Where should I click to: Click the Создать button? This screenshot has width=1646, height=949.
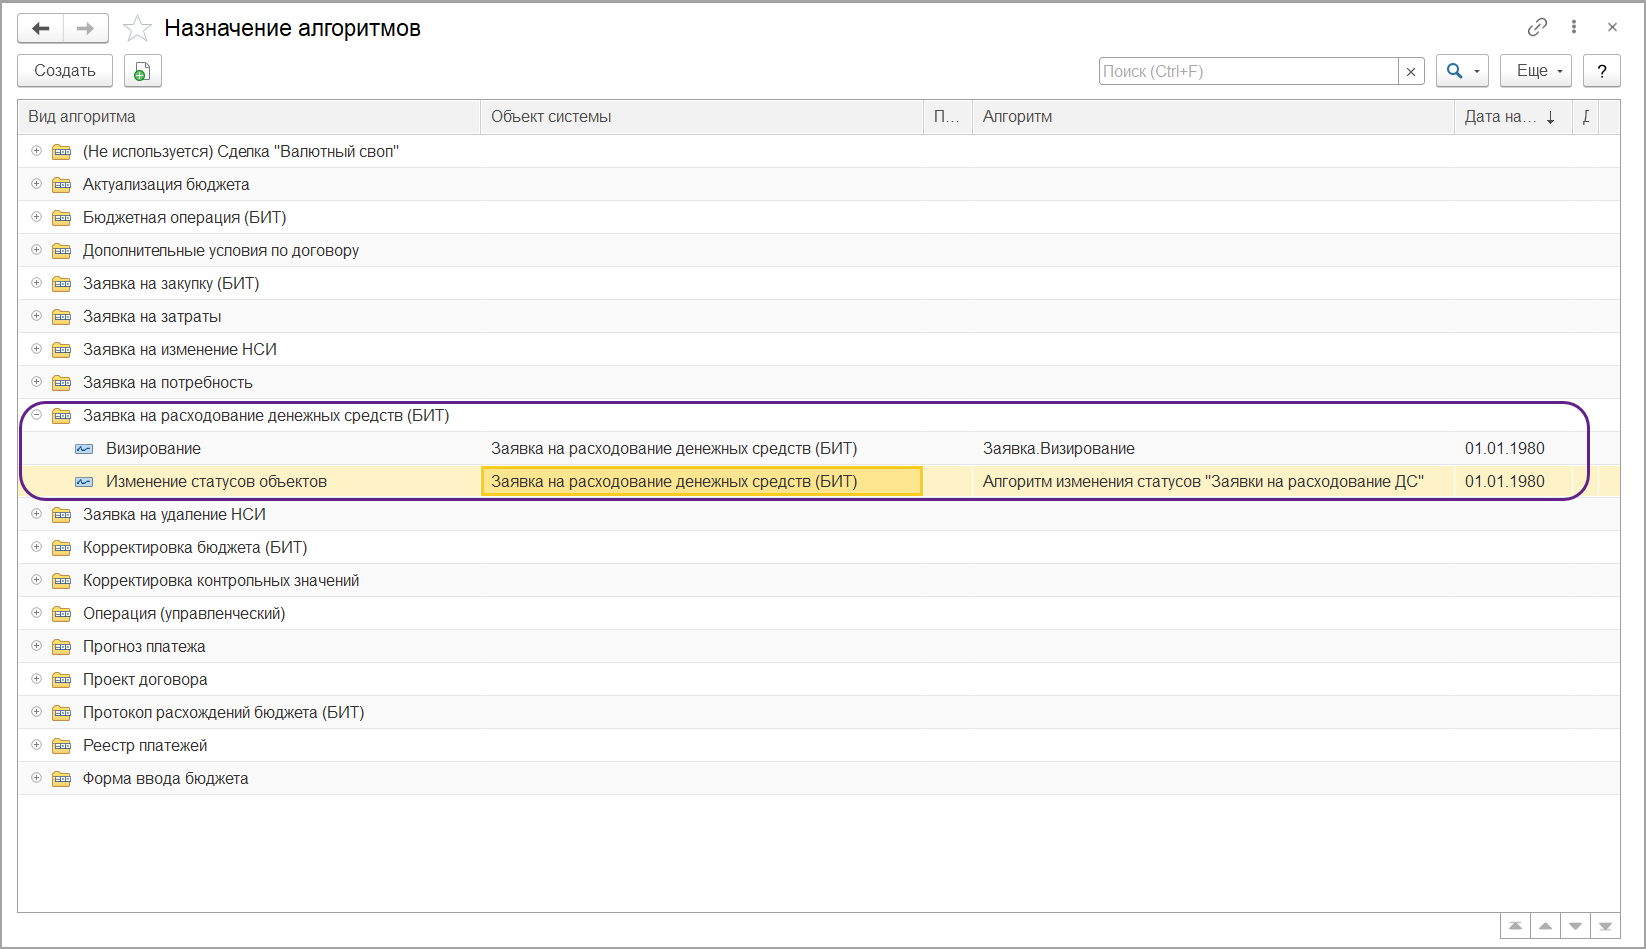click(65, 71)
